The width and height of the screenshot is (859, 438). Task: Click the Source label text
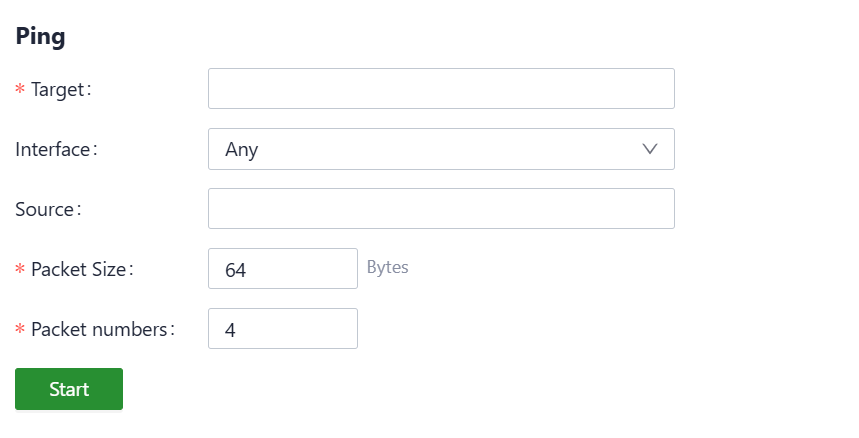coord(47,209)
